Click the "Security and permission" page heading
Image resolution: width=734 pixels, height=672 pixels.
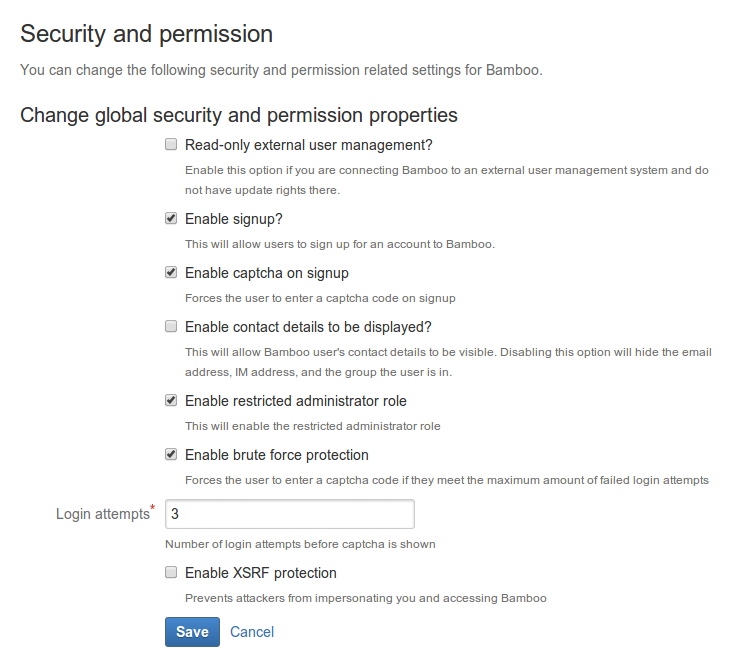(147, 34)
